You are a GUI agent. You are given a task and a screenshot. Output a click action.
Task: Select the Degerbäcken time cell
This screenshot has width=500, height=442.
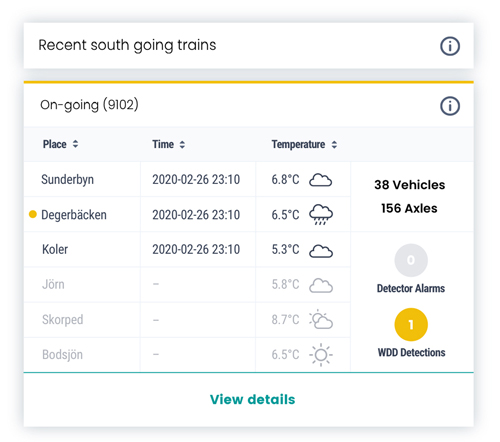[198, 214]
